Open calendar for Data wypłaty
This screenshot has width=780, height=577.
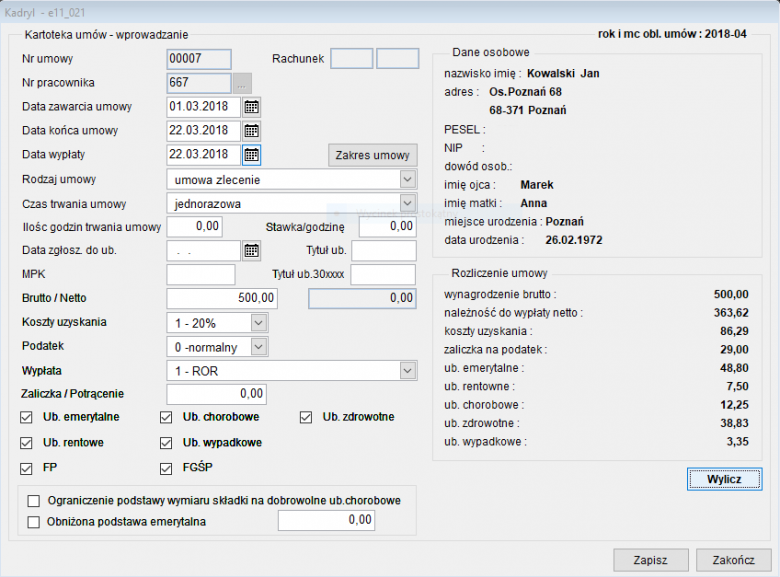pyautogui.click(x=251, y=155)
